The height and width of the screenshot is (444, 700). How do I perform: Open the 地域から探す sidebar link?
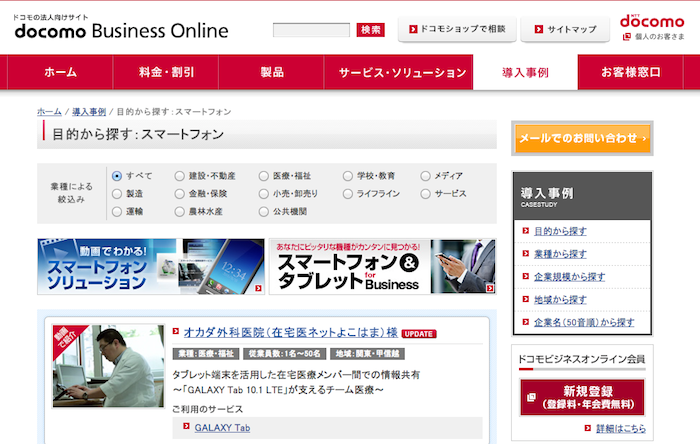click(560, 299)
